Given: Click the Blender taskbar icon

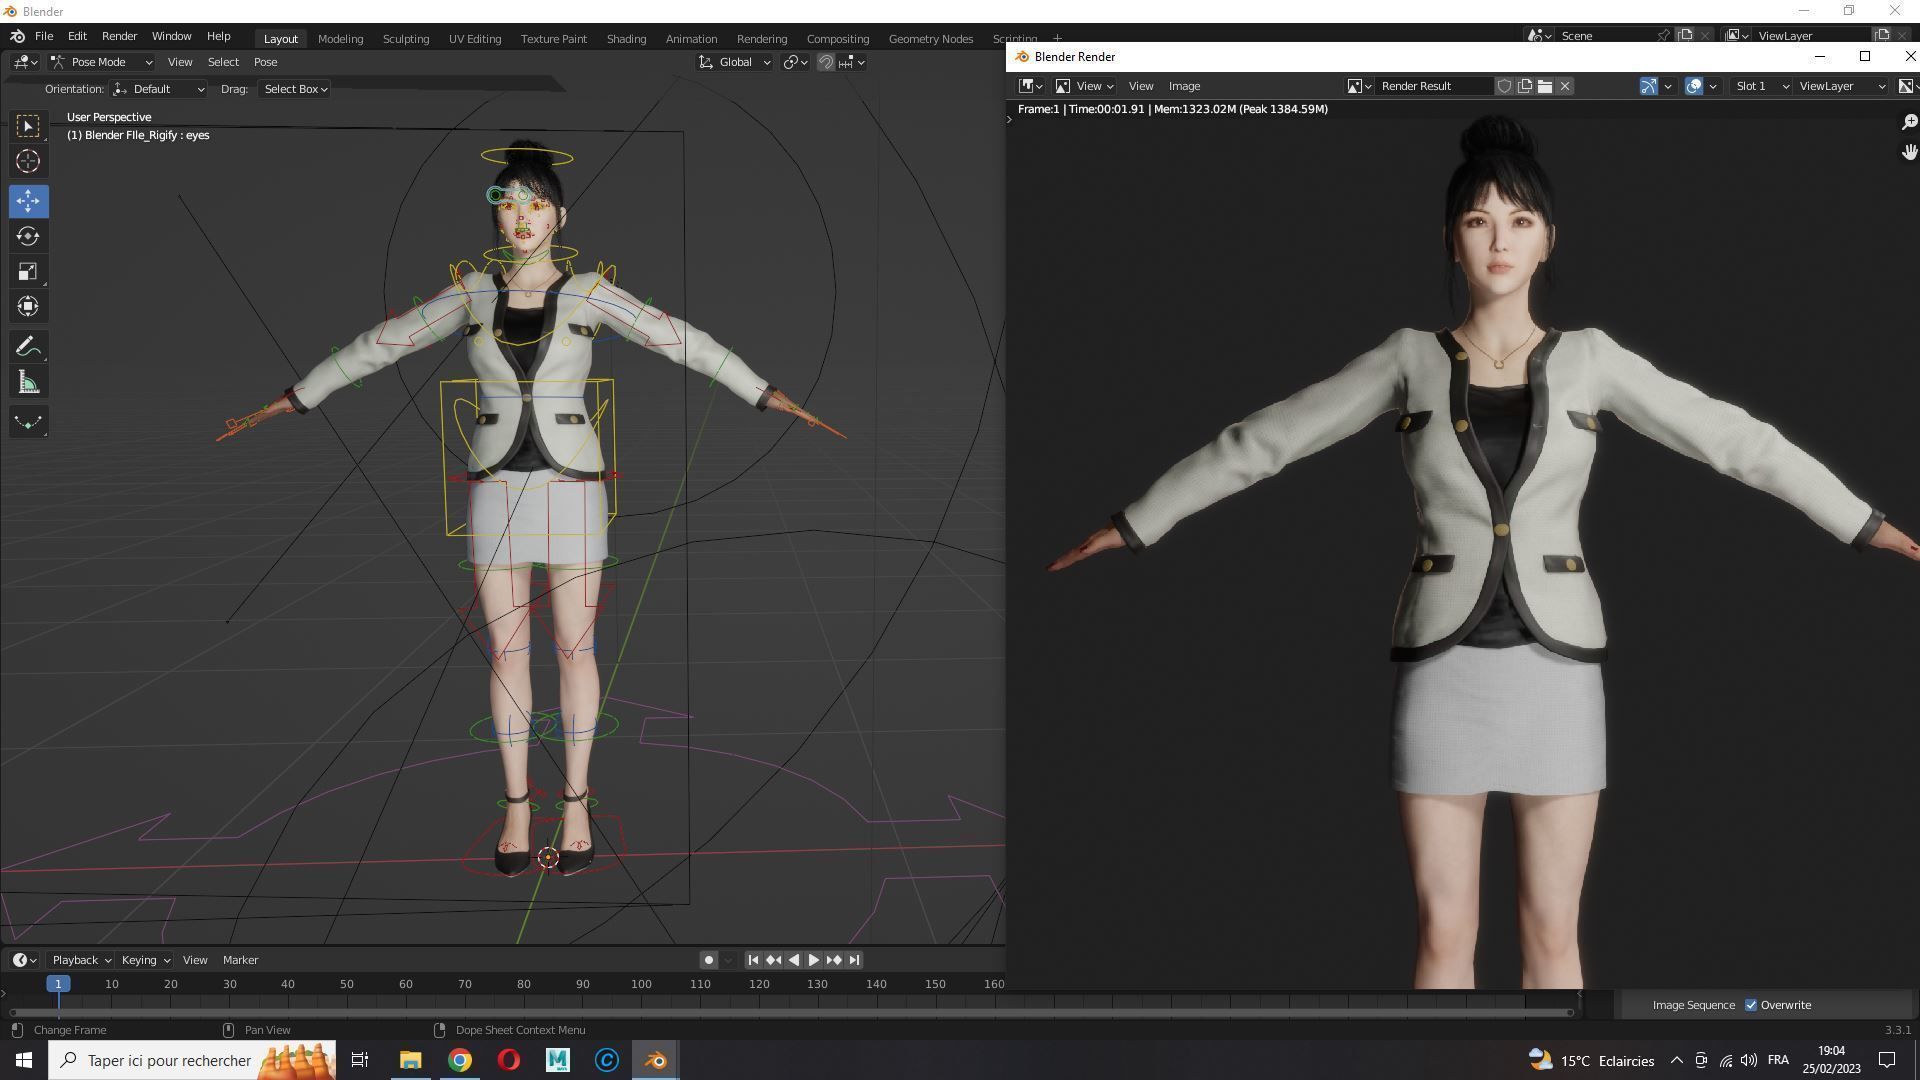Looking at the screenshot, I should tap(656, 1060).
